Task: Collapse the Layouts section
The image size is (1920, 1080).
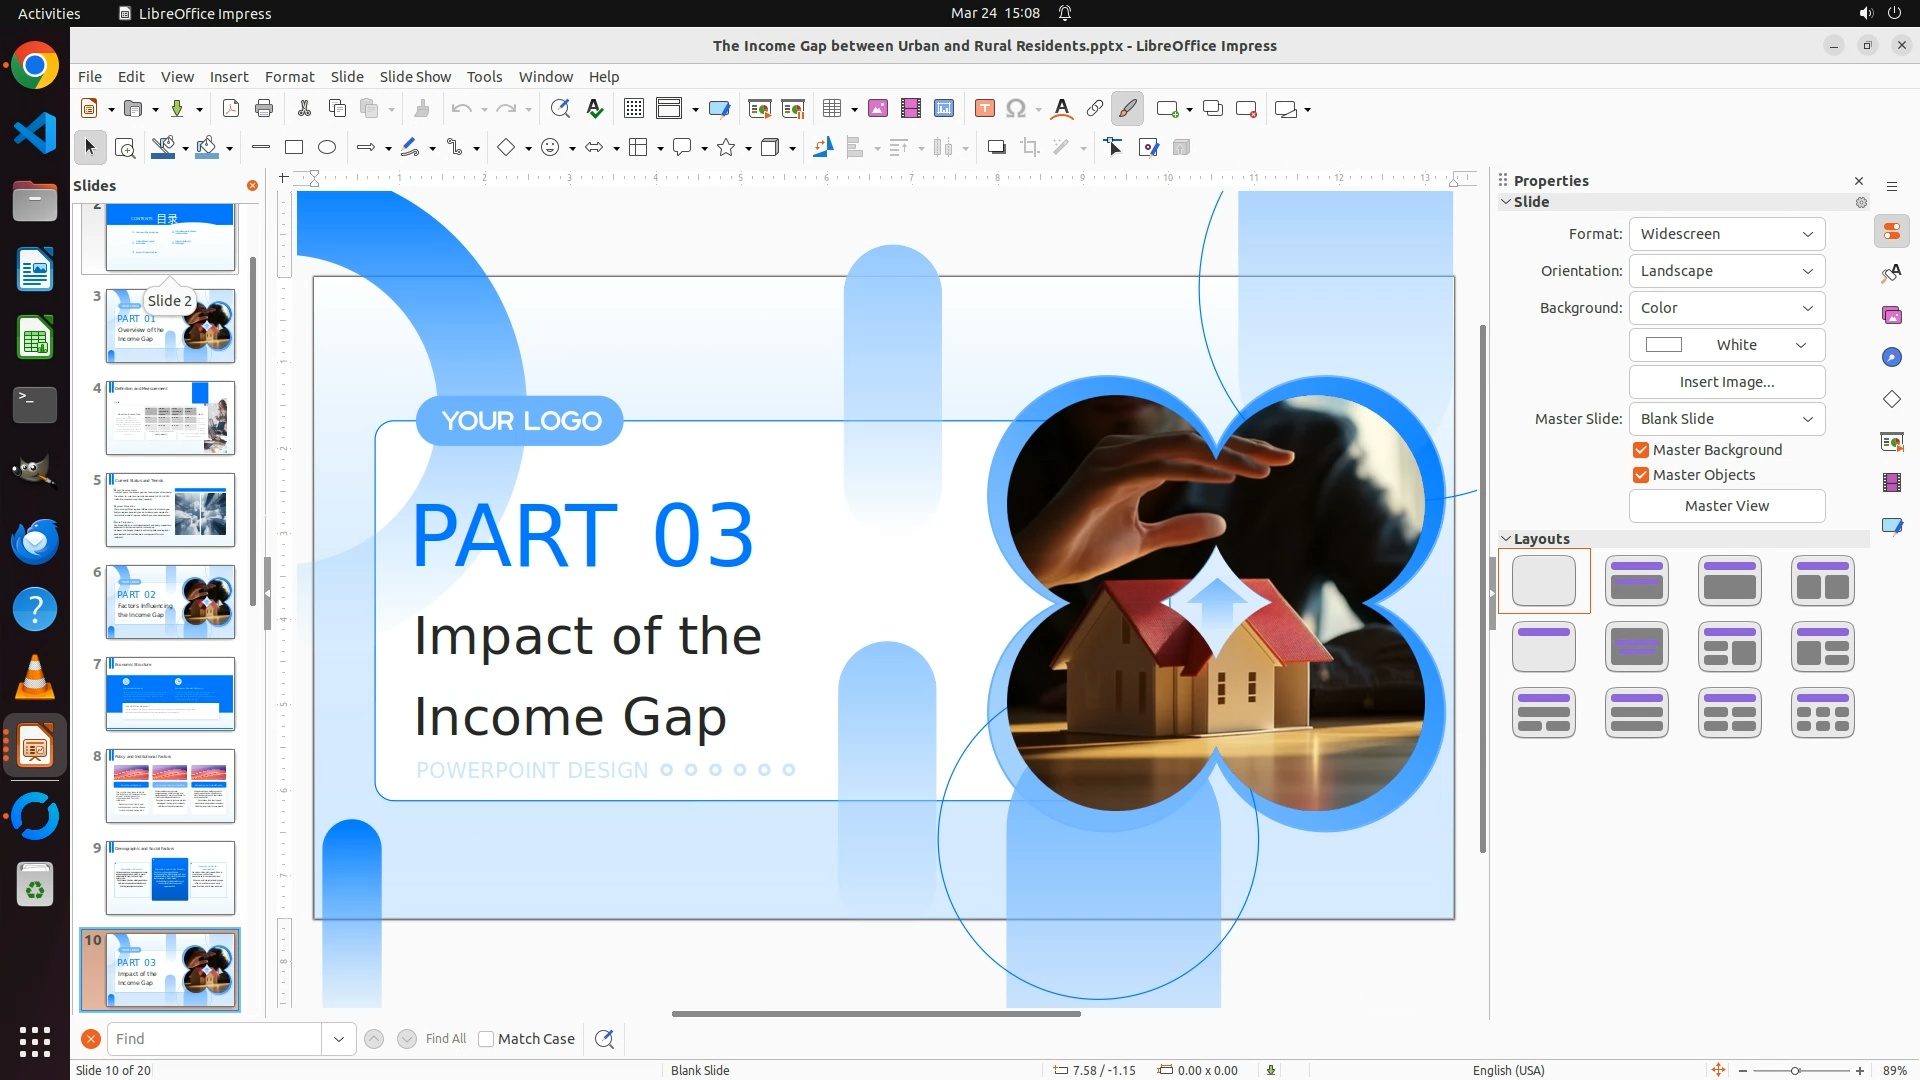Action: (1506, 539)
